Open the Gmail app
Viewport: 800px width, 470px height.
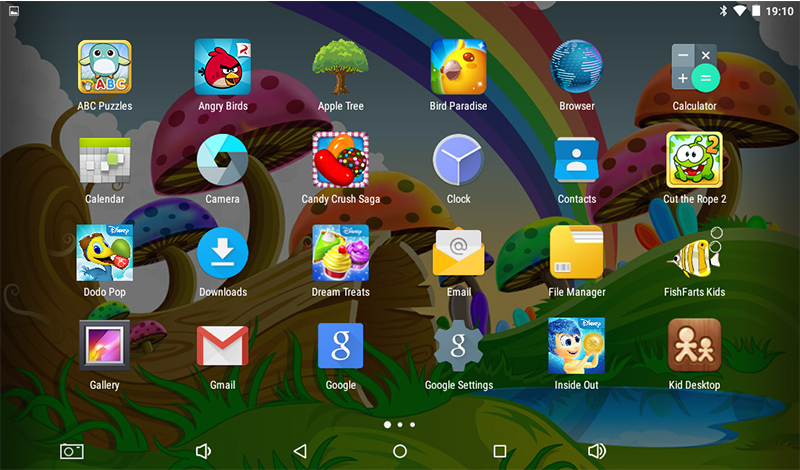(x=222, y=346)
